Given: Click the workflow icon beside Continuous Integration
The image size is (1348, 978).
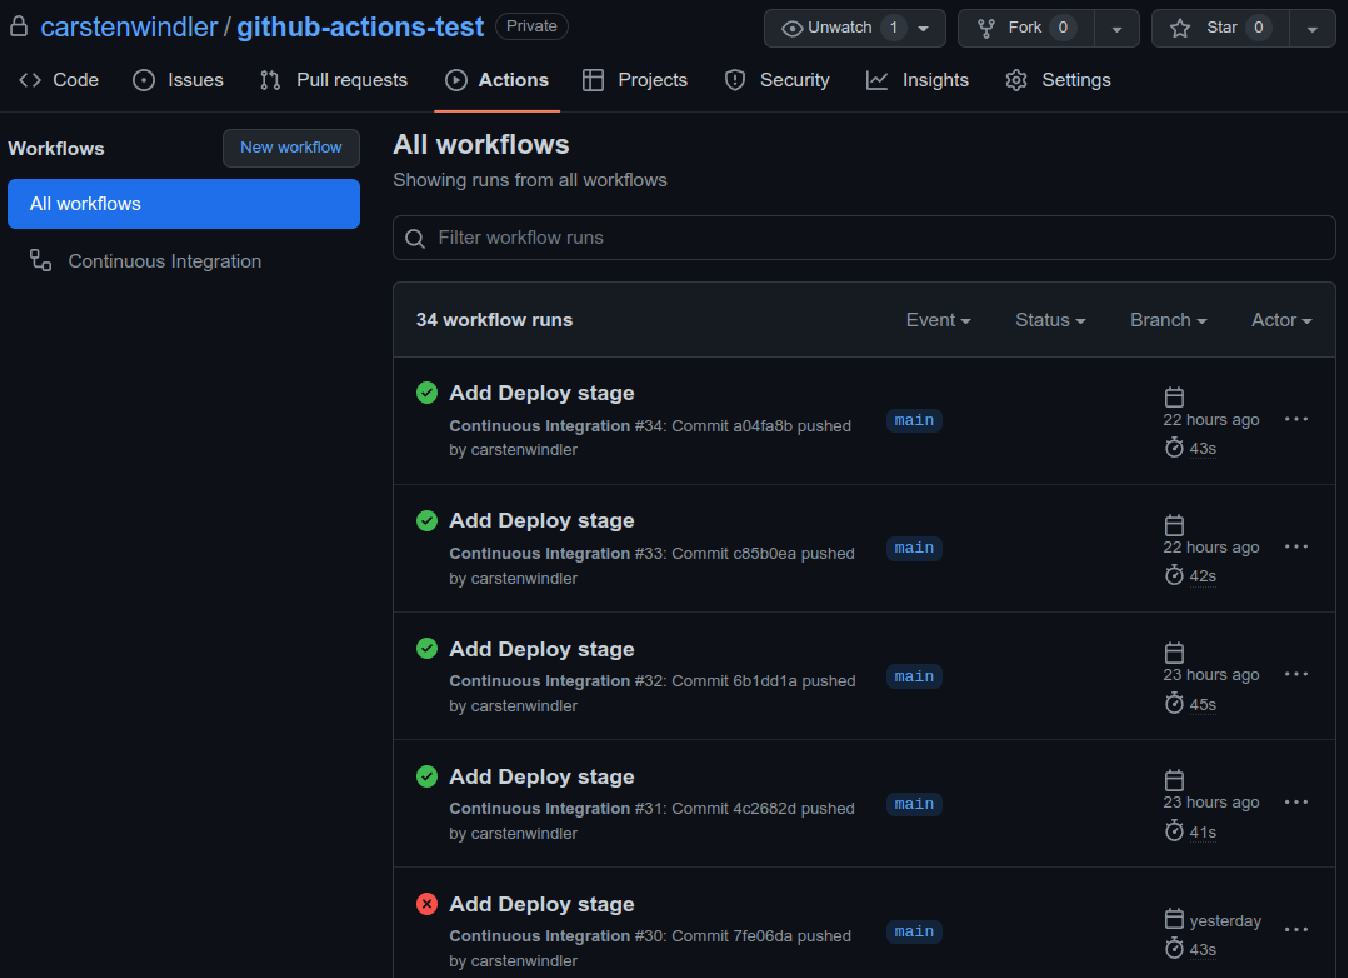Looking at the screenshot, I should click(x=40, y=261).
